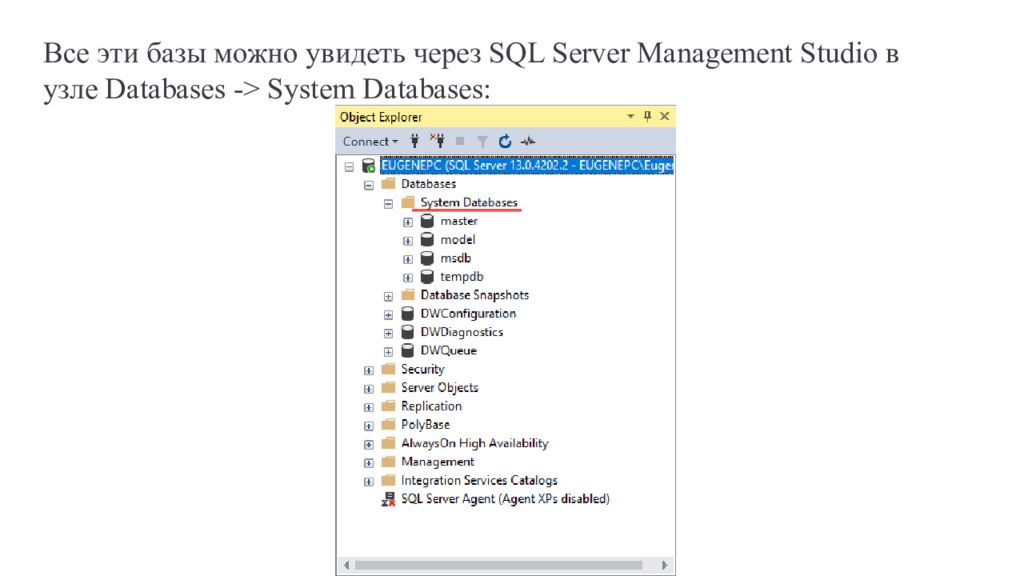Select the master database label
Image resolution: width=1024 pixels, height=576 pixels.
coord(459,221)
